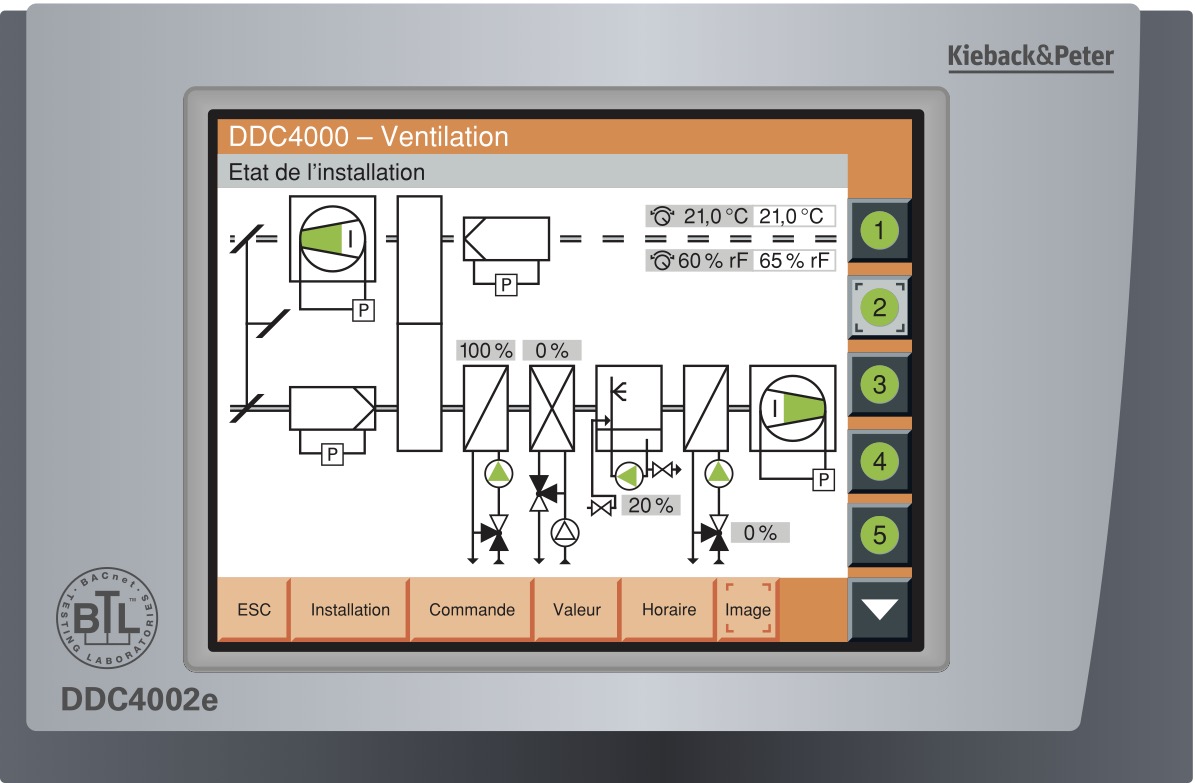Open the Valeur softkey
This screenshot has width=1195, height=783.
coord(577,609)
